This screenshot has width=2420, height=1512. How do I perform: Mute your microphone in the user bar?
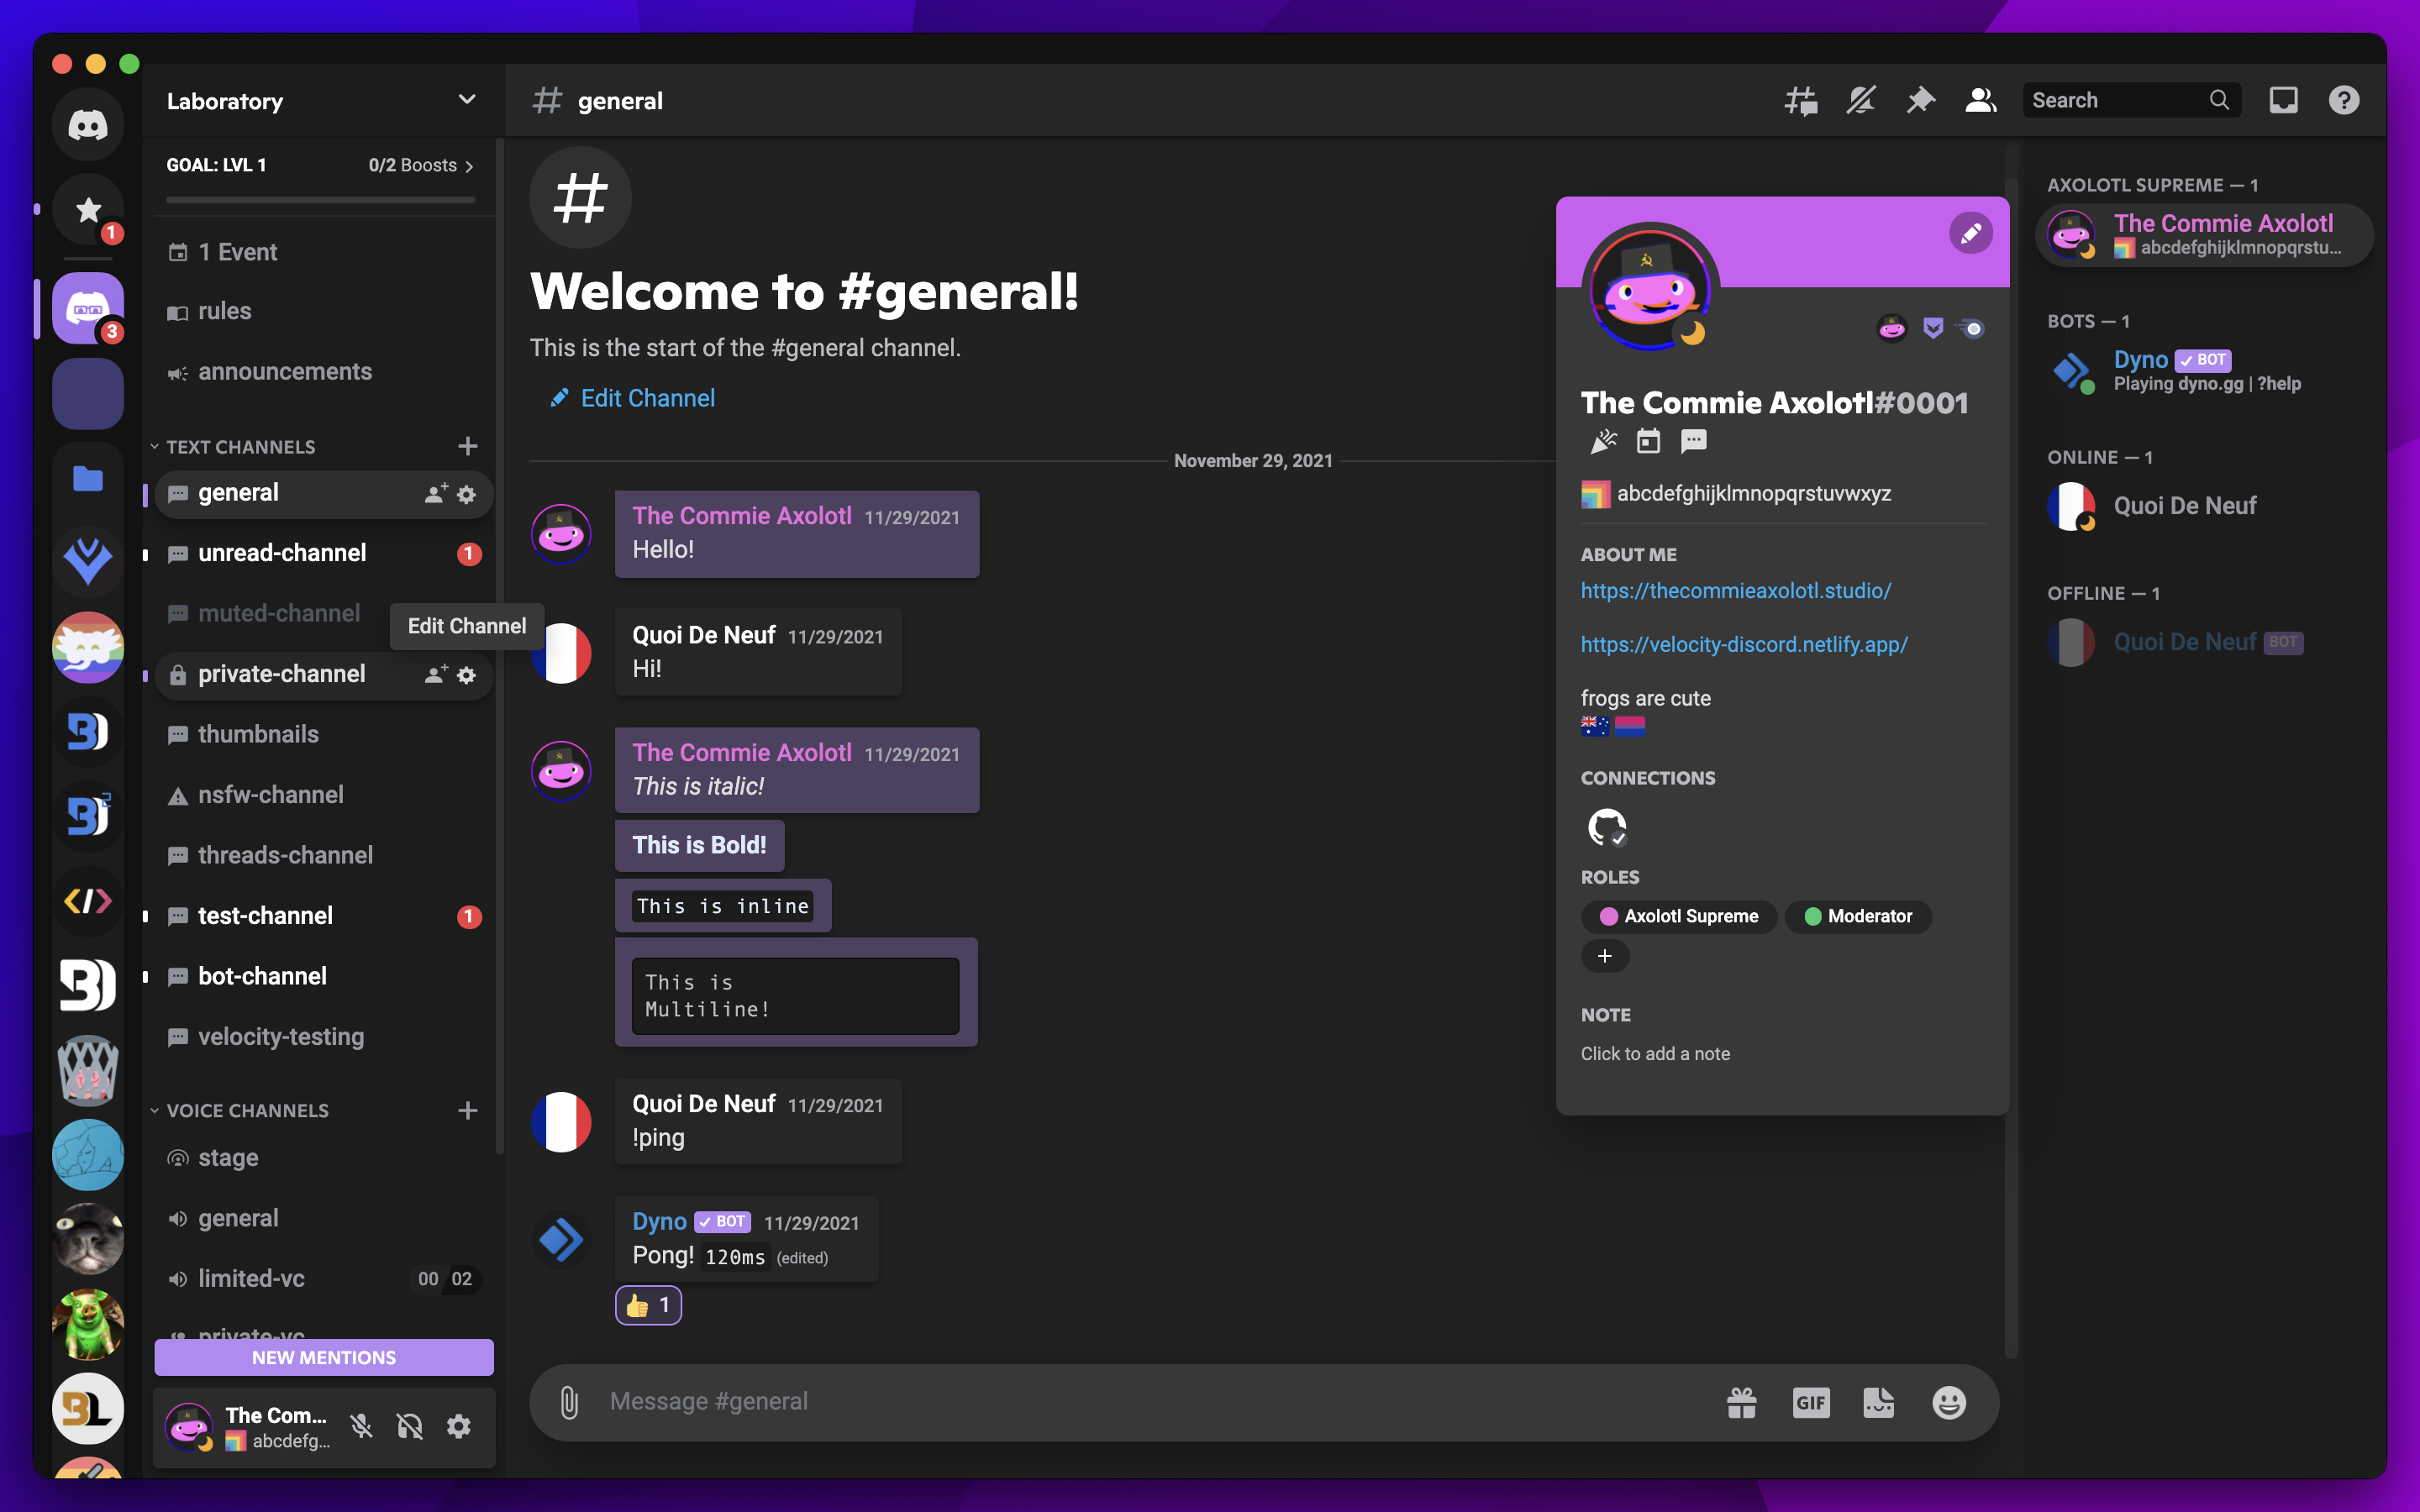(361, 1427)
